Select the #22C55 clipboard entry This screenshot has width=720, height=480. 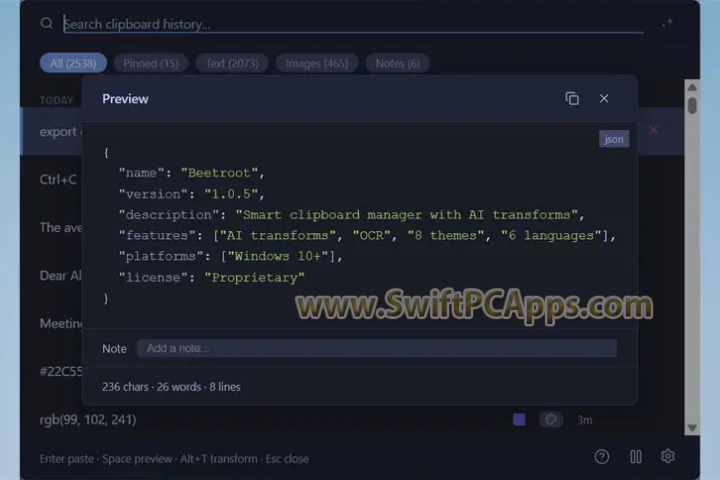point(61,371)
